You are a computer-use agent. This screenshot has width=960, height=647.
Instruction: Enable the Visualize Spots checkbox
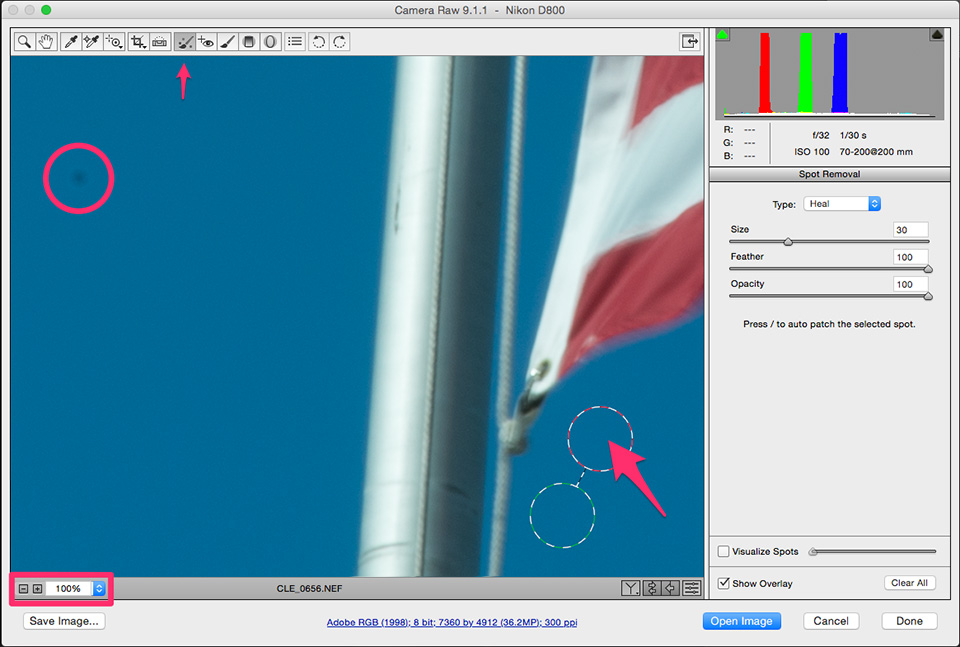[724, 552]
